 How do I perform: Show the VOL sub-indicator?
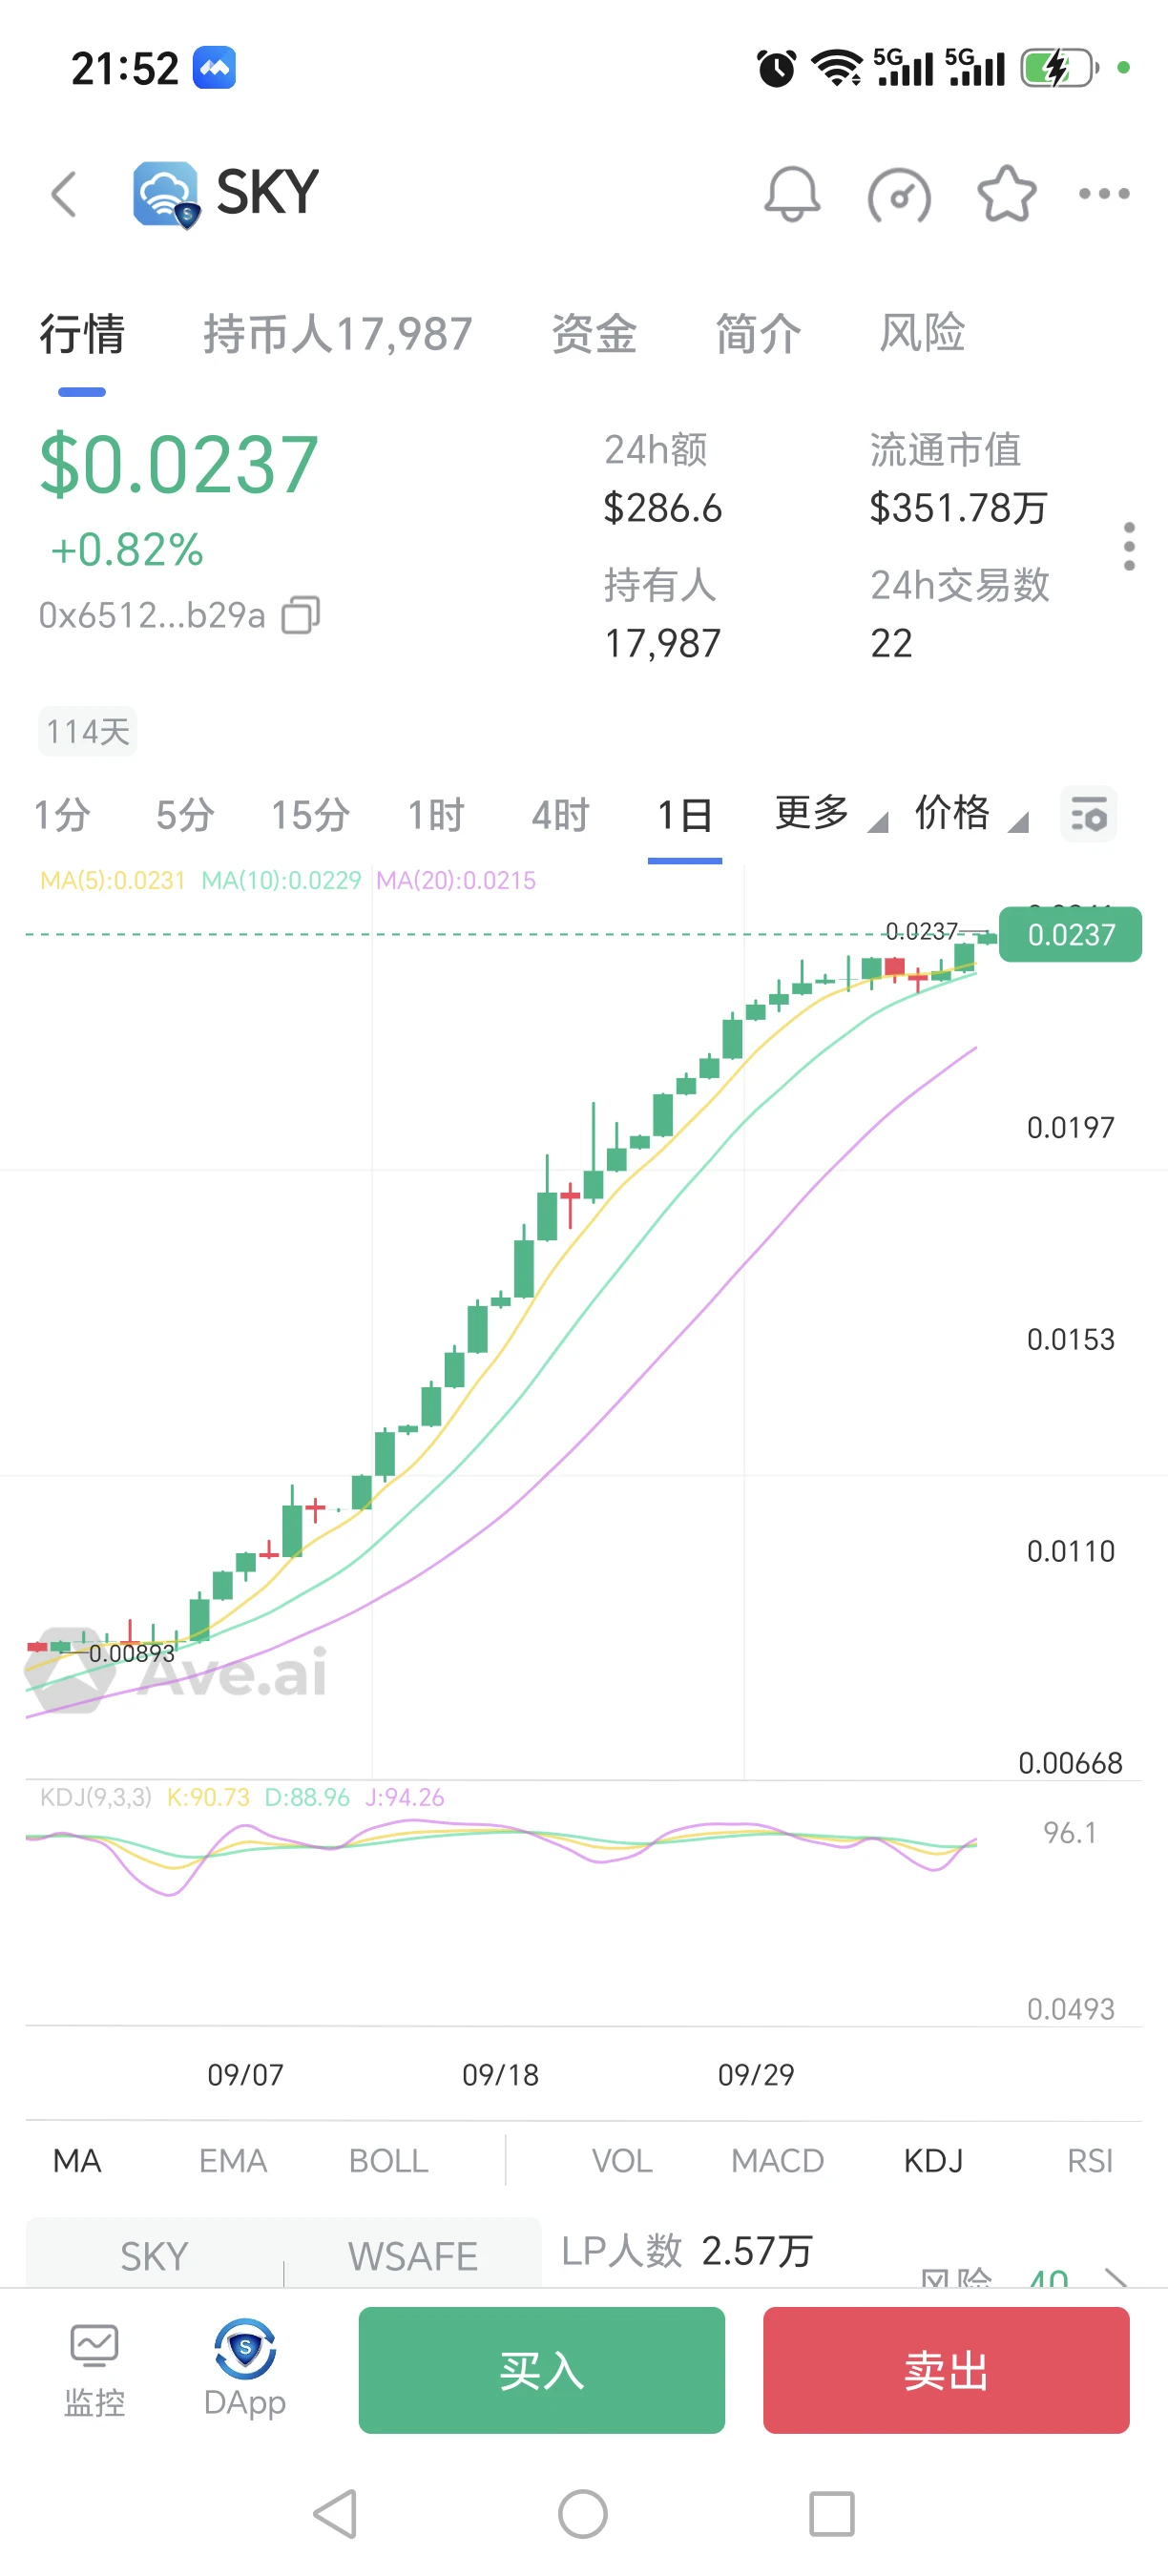coord(622,2161)
